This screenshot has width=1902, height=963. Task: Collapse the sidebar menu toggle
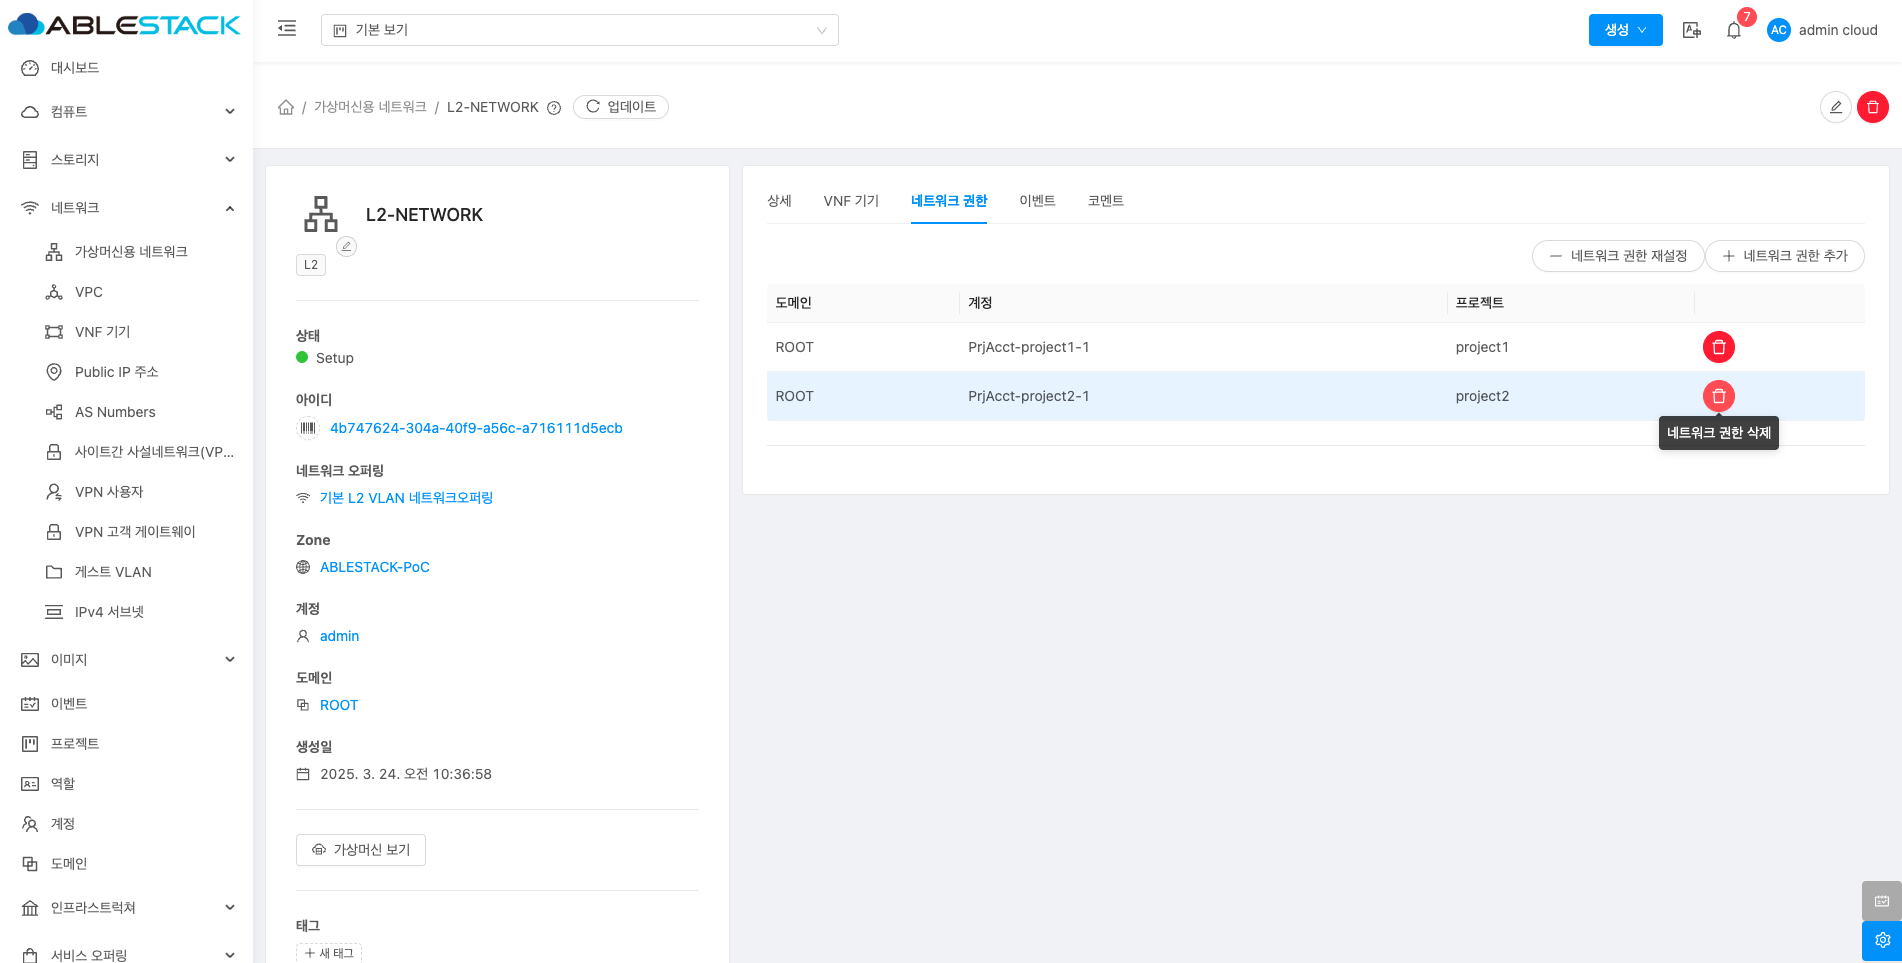[x=287, y=29]
